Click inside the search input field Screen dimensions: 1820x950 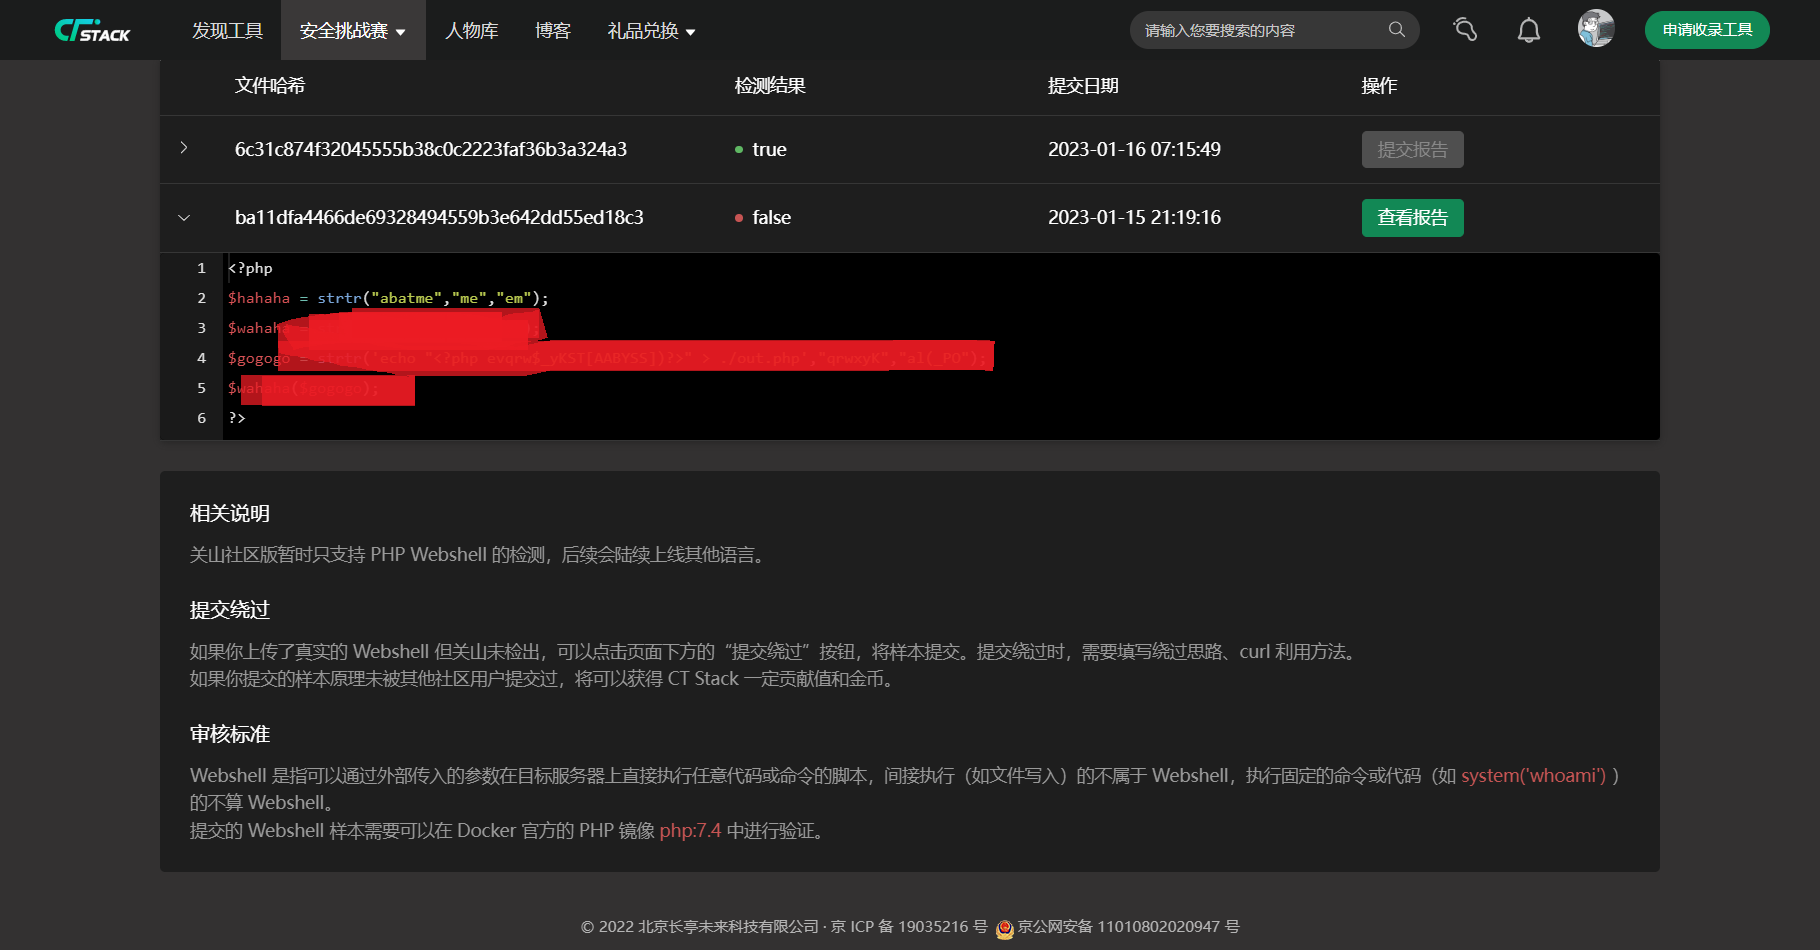[x=1250, y=30]
